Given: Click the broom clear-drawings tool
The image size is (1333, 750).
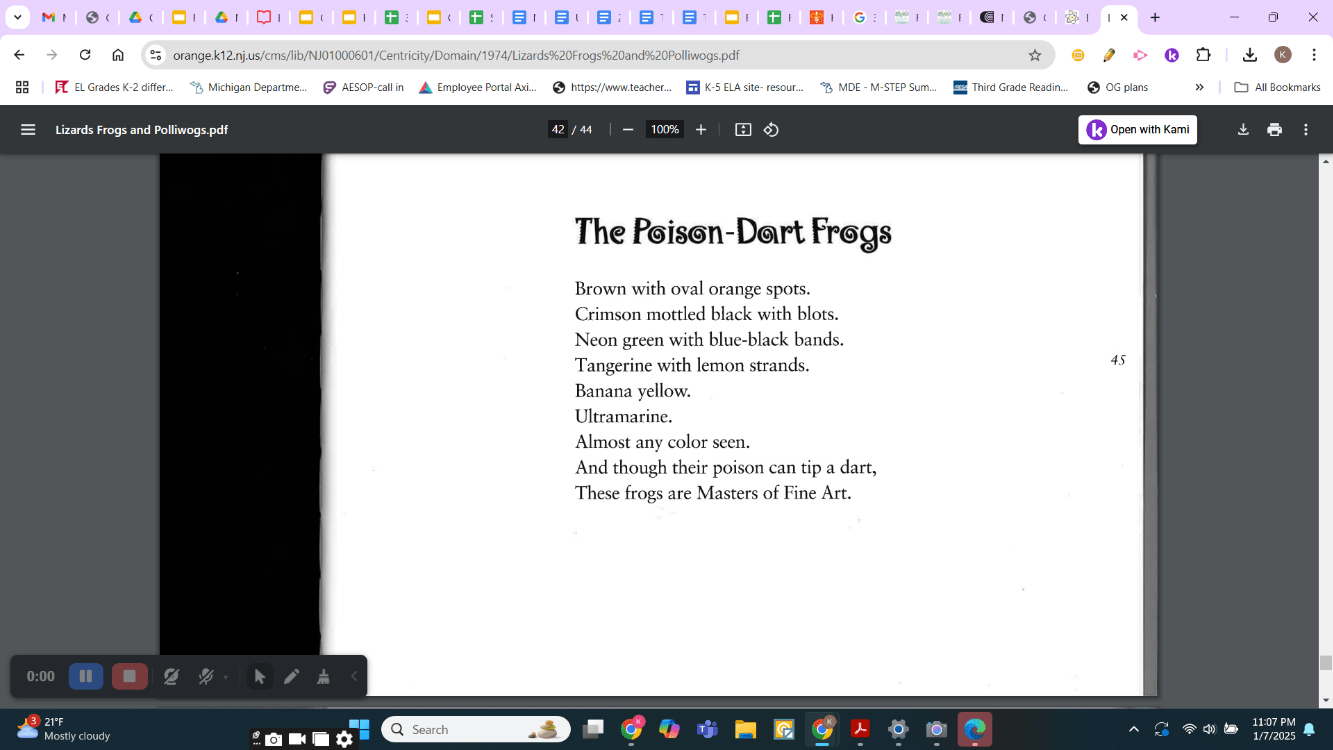Looking at the screenshot, I should pos(323,677).
